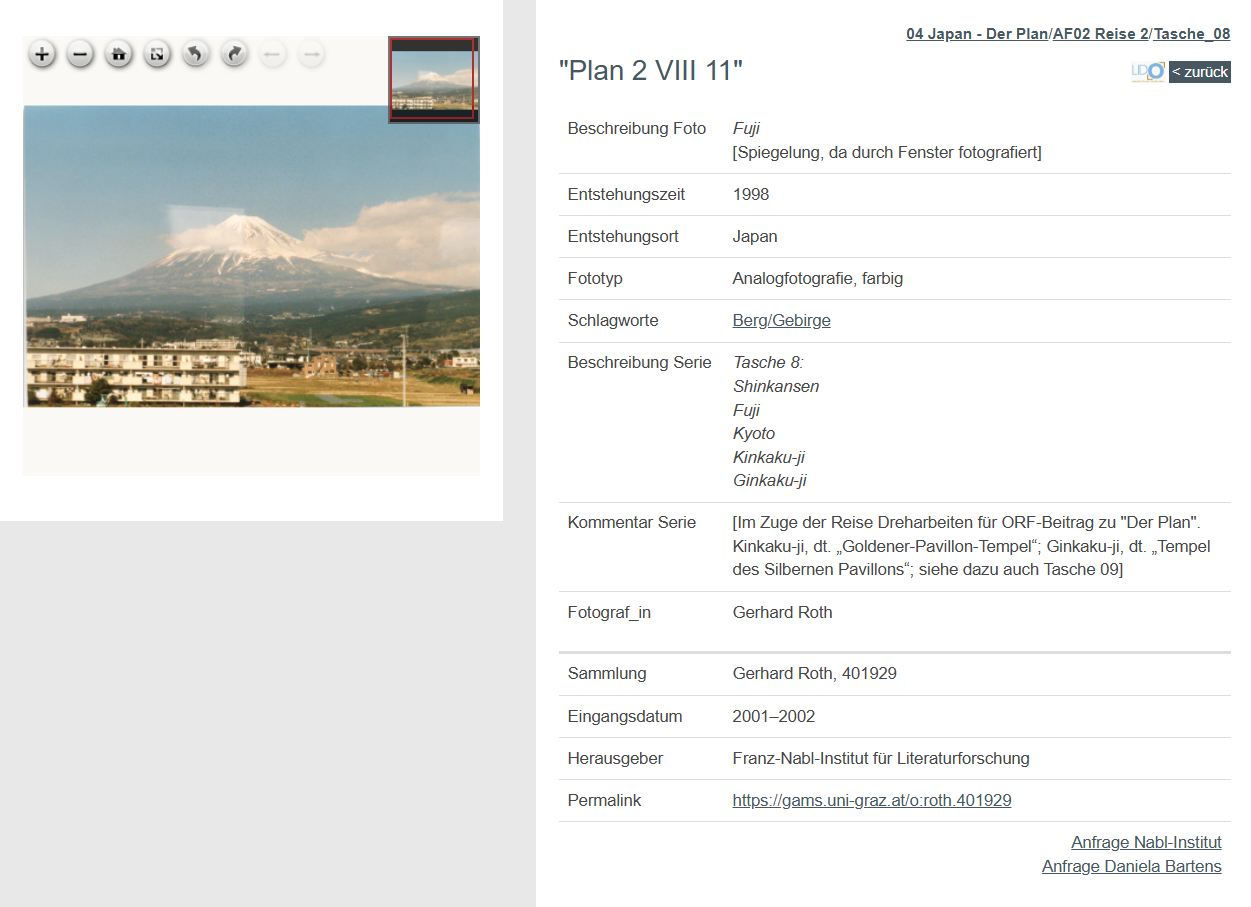
Task: Go to next image with right arrow
Action: pyautogui.click(x=311, y=54)
